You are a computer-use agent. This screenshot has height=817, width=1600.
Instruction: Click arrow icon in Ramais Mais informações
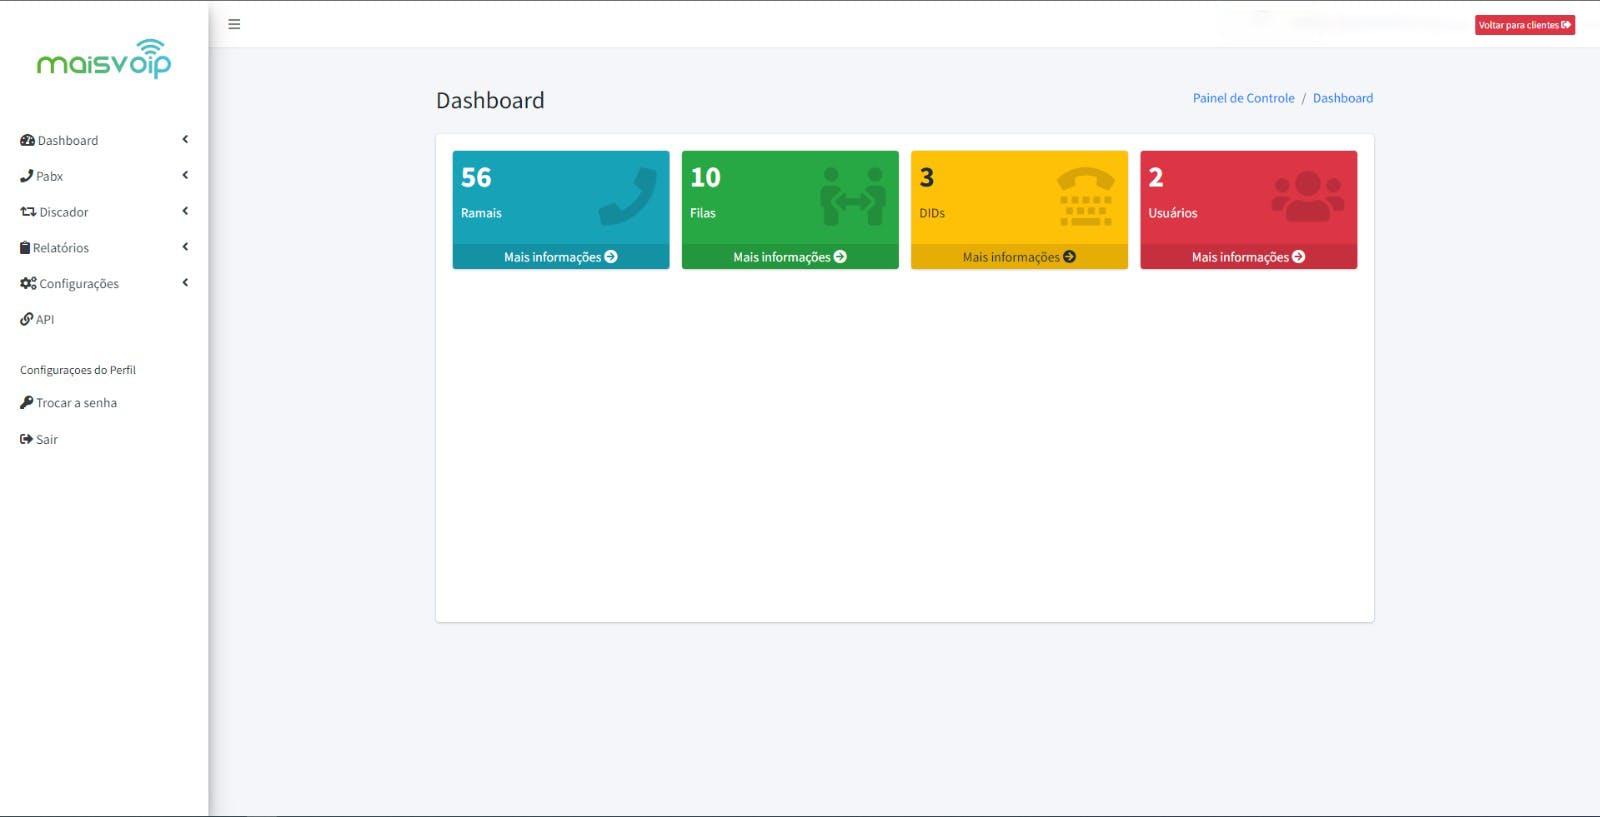coord(611,257)
